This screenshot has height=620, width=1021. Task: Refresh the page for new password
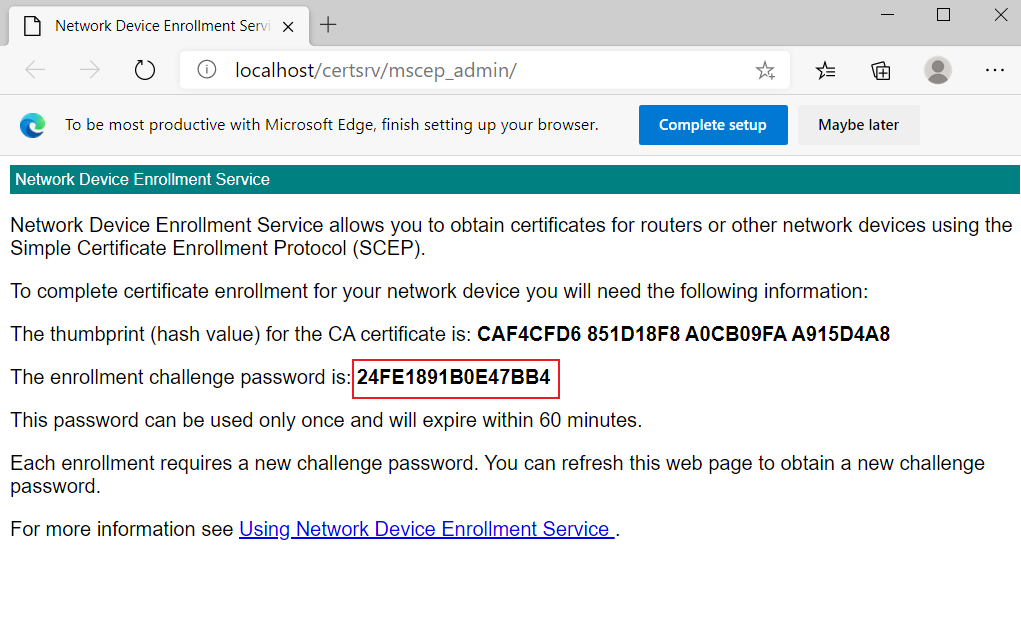coord(145,70)
